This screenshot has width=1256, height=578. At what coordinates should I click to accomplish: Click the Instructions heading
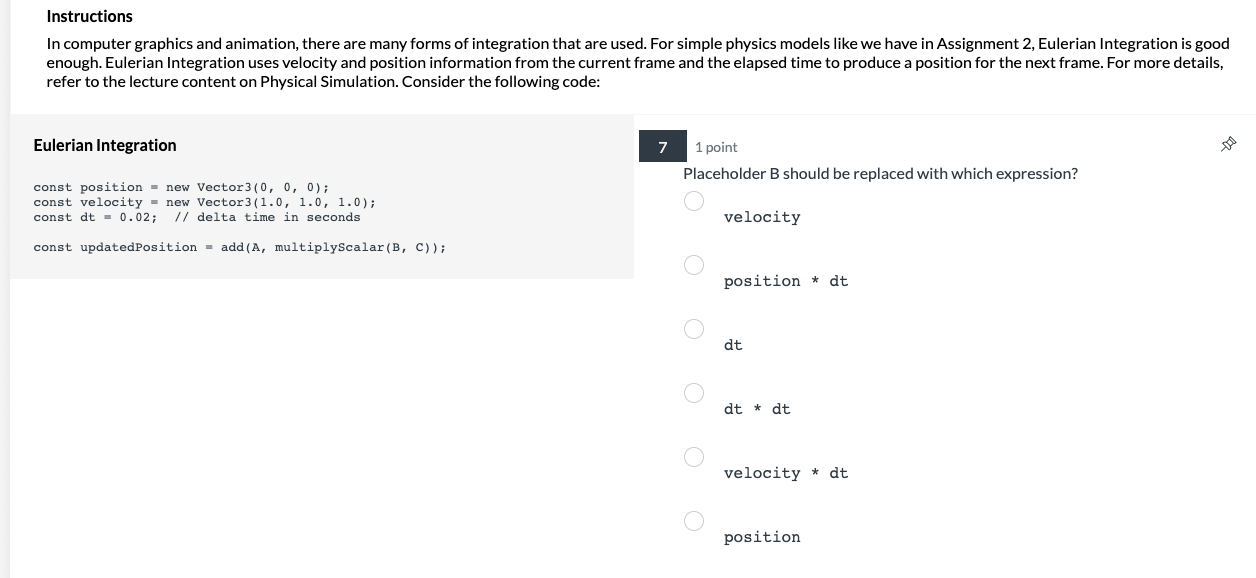point(89,16)
